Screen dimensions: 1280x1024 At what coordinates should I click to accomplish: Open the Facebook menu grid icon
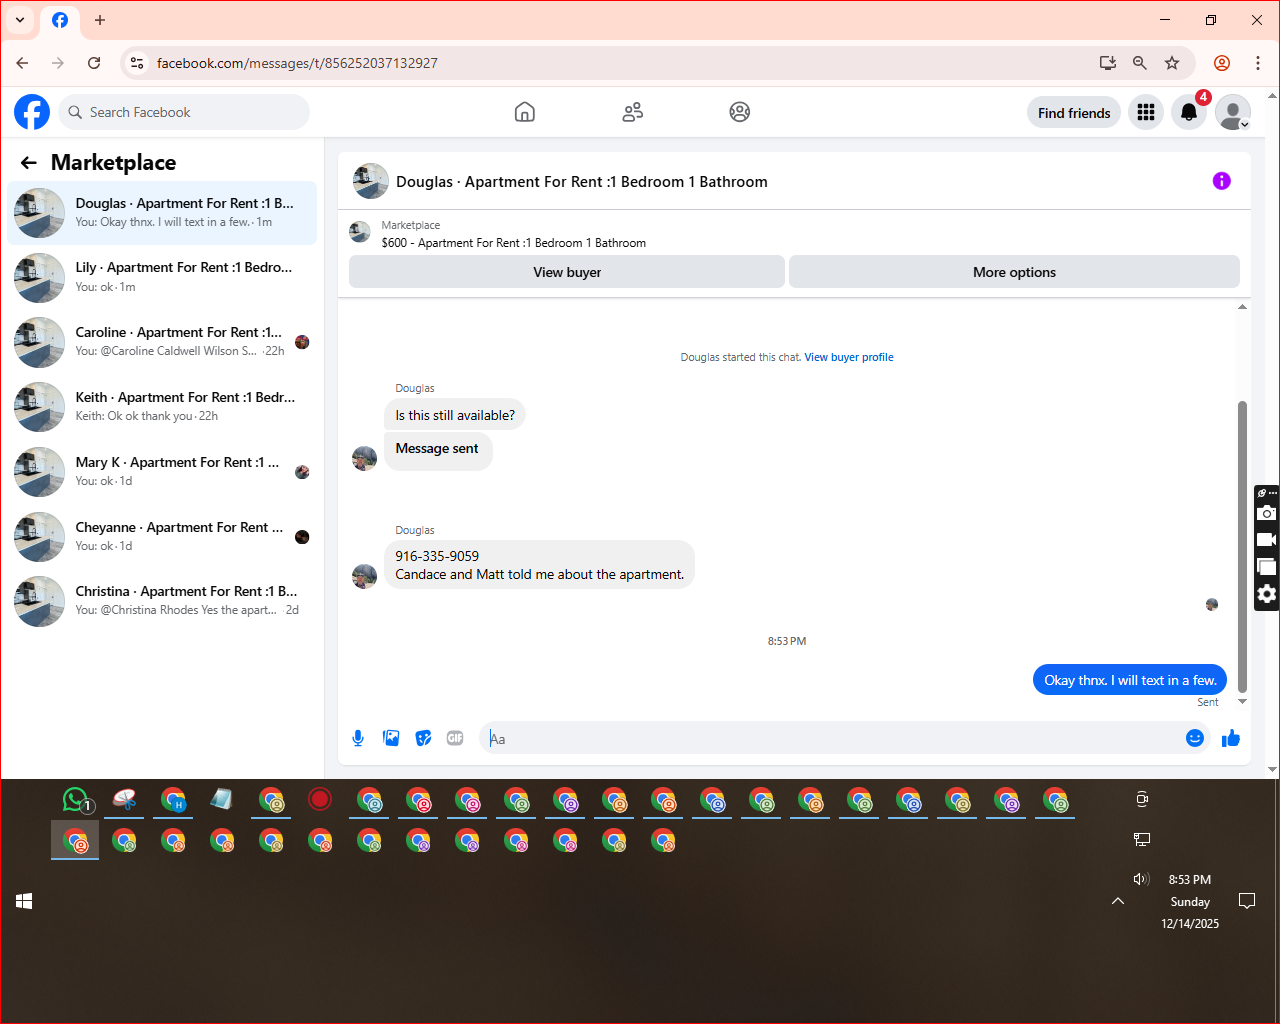tap(1146, 112)
